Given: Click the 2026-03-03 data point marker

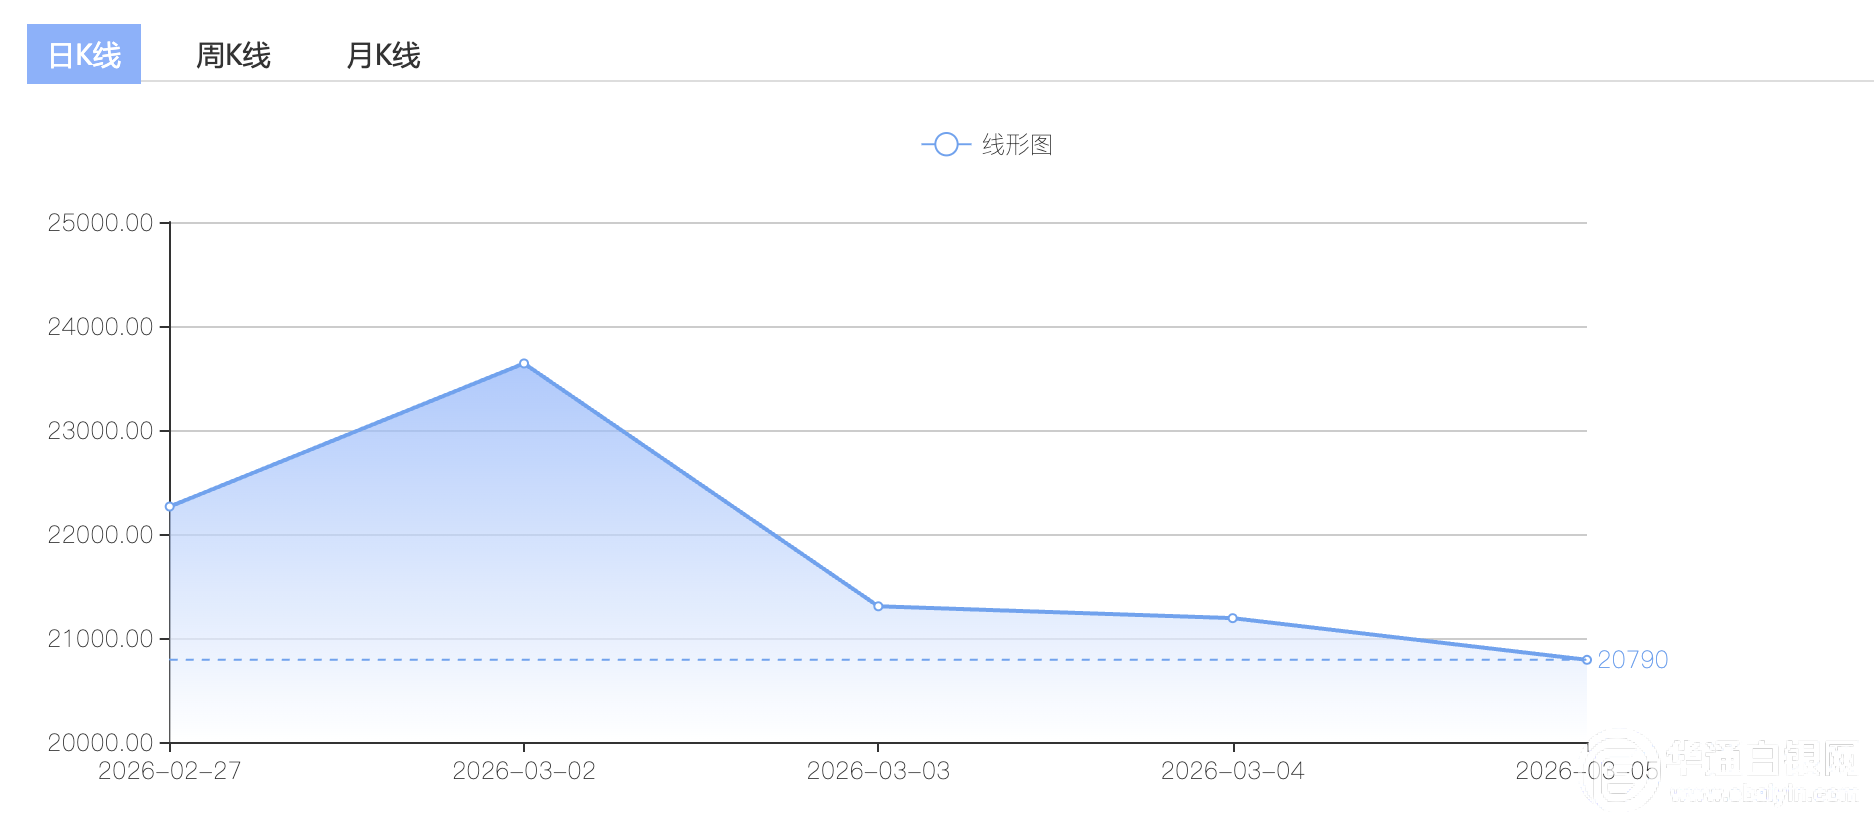Looking at the screenshot, I should click(x=878, y=606).
